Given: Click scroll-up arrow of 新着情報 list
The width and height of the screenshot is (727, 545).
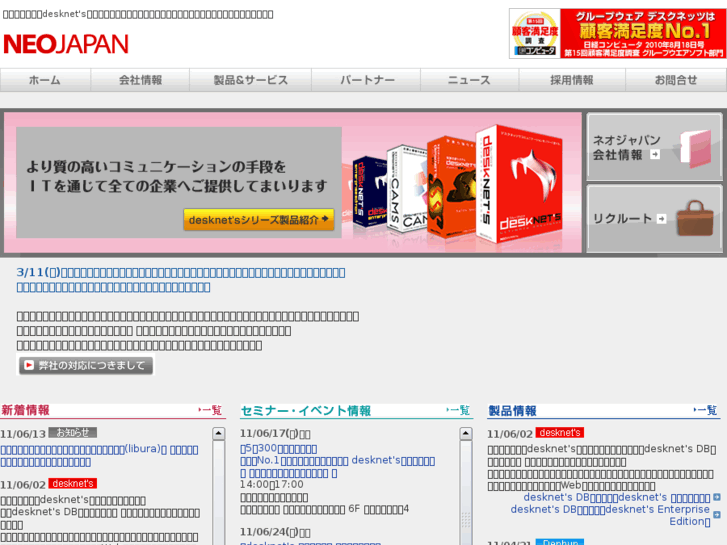Looking at the screenshot, I should 218,434.
